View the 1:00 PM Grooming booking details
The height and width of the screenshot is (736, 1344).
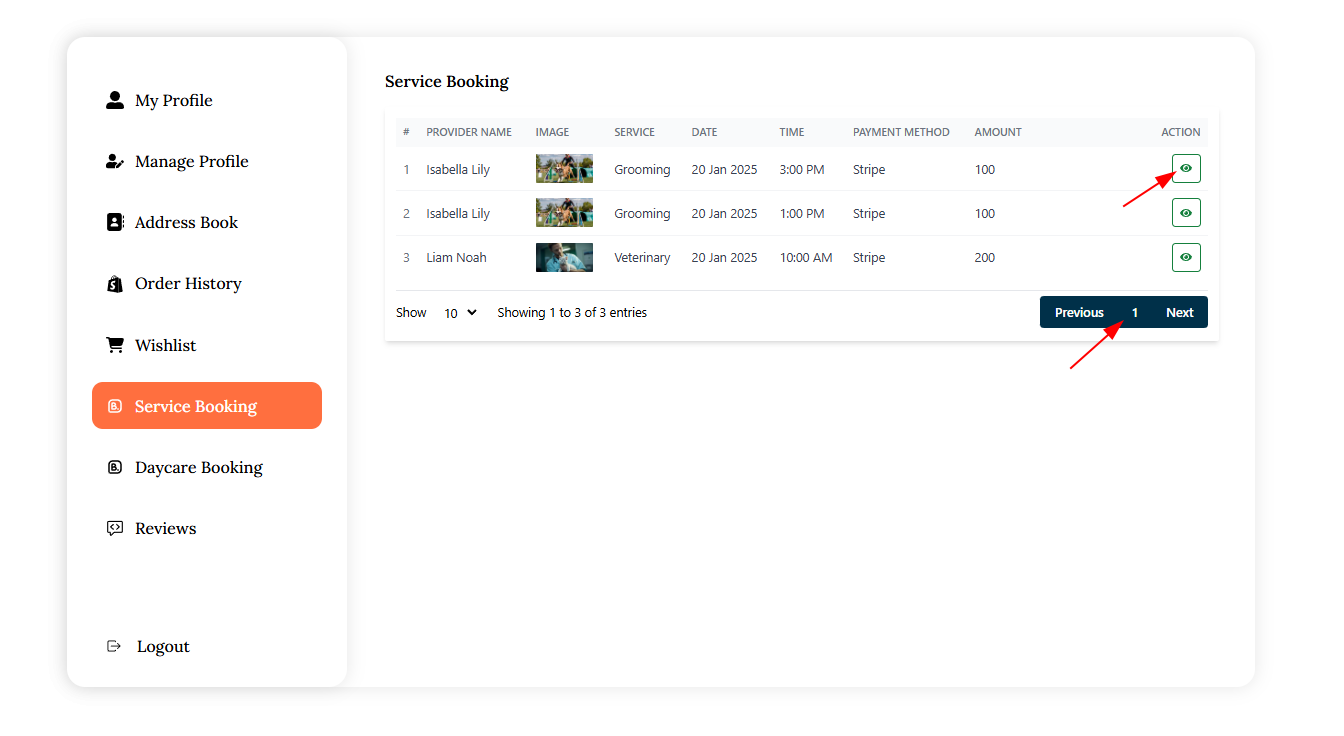point(1186,213)
